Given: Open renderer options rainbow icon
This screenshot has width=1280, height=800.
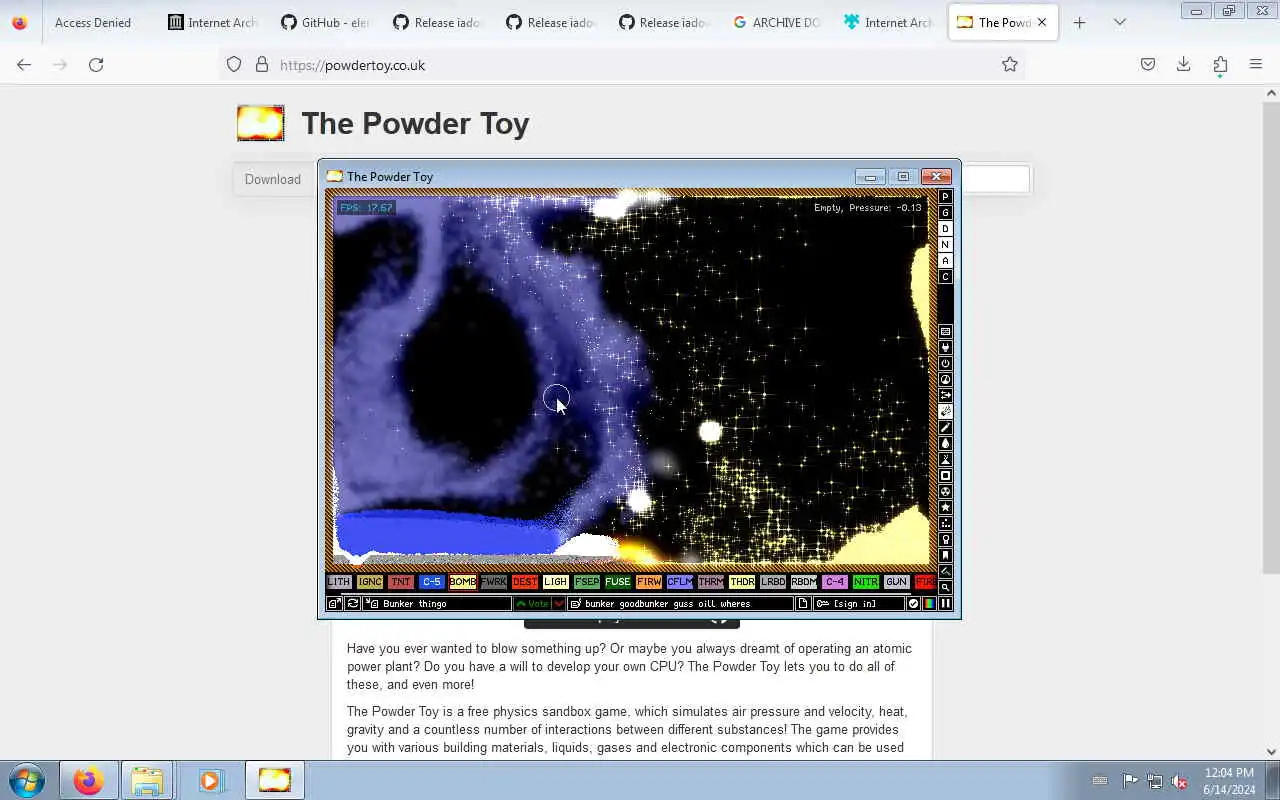Looking at the screenshot, I should [x=930, y=603].
